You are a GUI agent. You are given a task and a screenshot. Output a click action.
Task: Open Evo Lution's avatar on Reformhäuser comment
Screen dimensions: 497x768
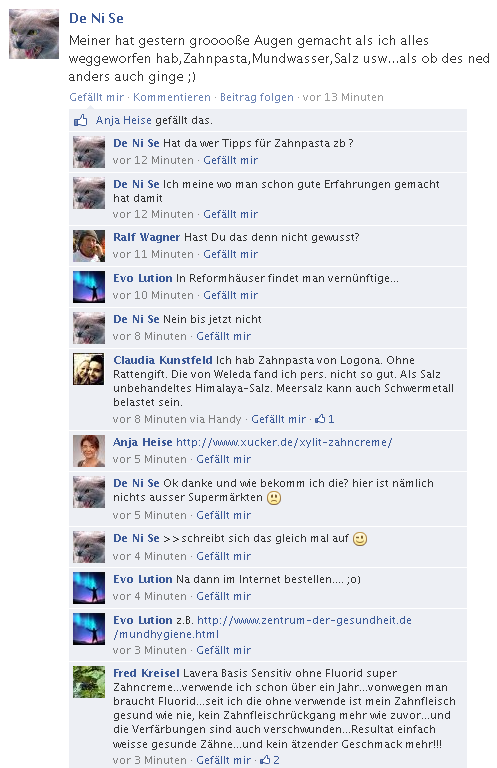coord(89,287)
